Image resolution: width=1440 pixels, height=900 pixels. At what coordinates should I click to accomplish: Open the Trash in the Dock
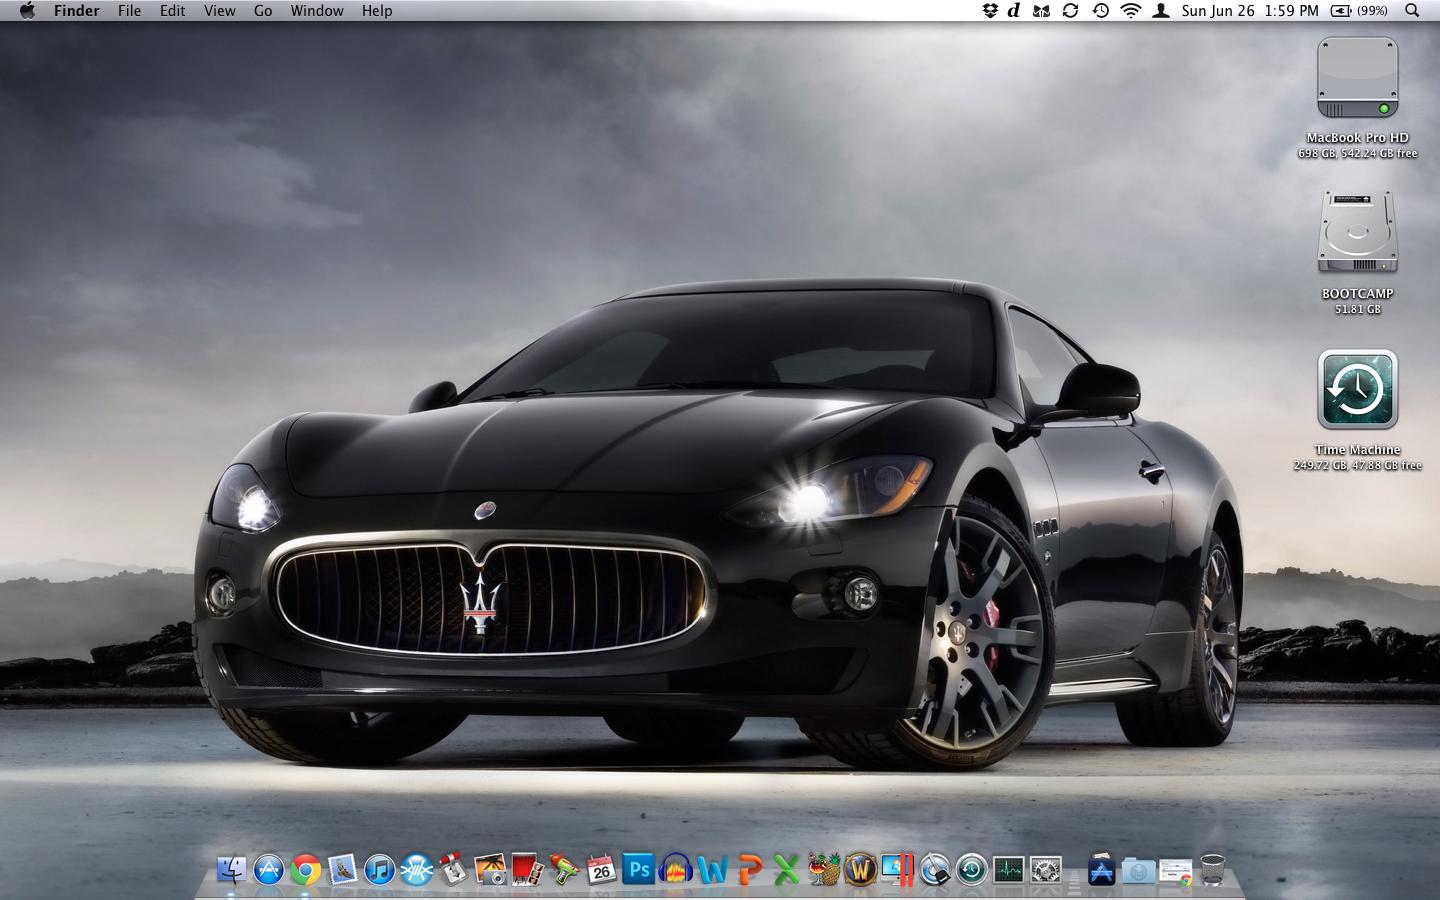click(x=1212, y=869)
